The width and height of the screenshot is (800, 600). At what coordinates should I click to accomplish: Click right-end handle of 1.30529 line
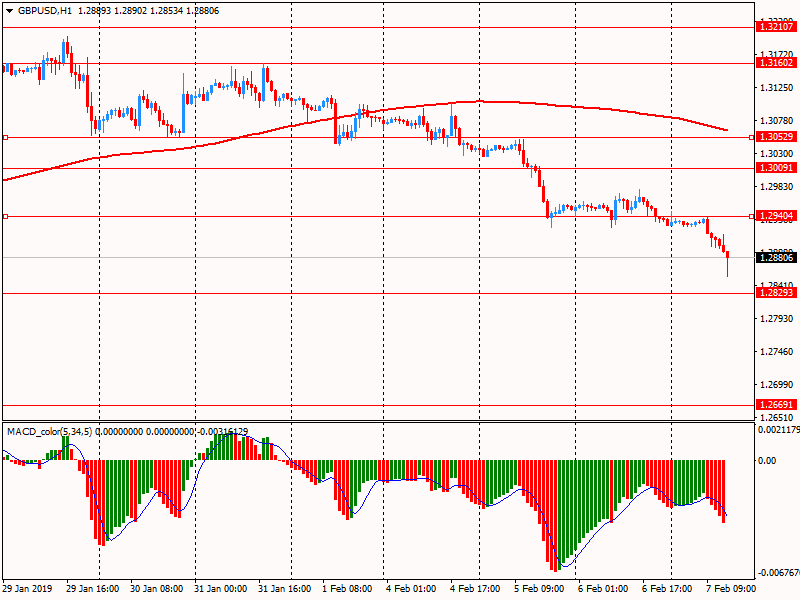pos(751,137)
